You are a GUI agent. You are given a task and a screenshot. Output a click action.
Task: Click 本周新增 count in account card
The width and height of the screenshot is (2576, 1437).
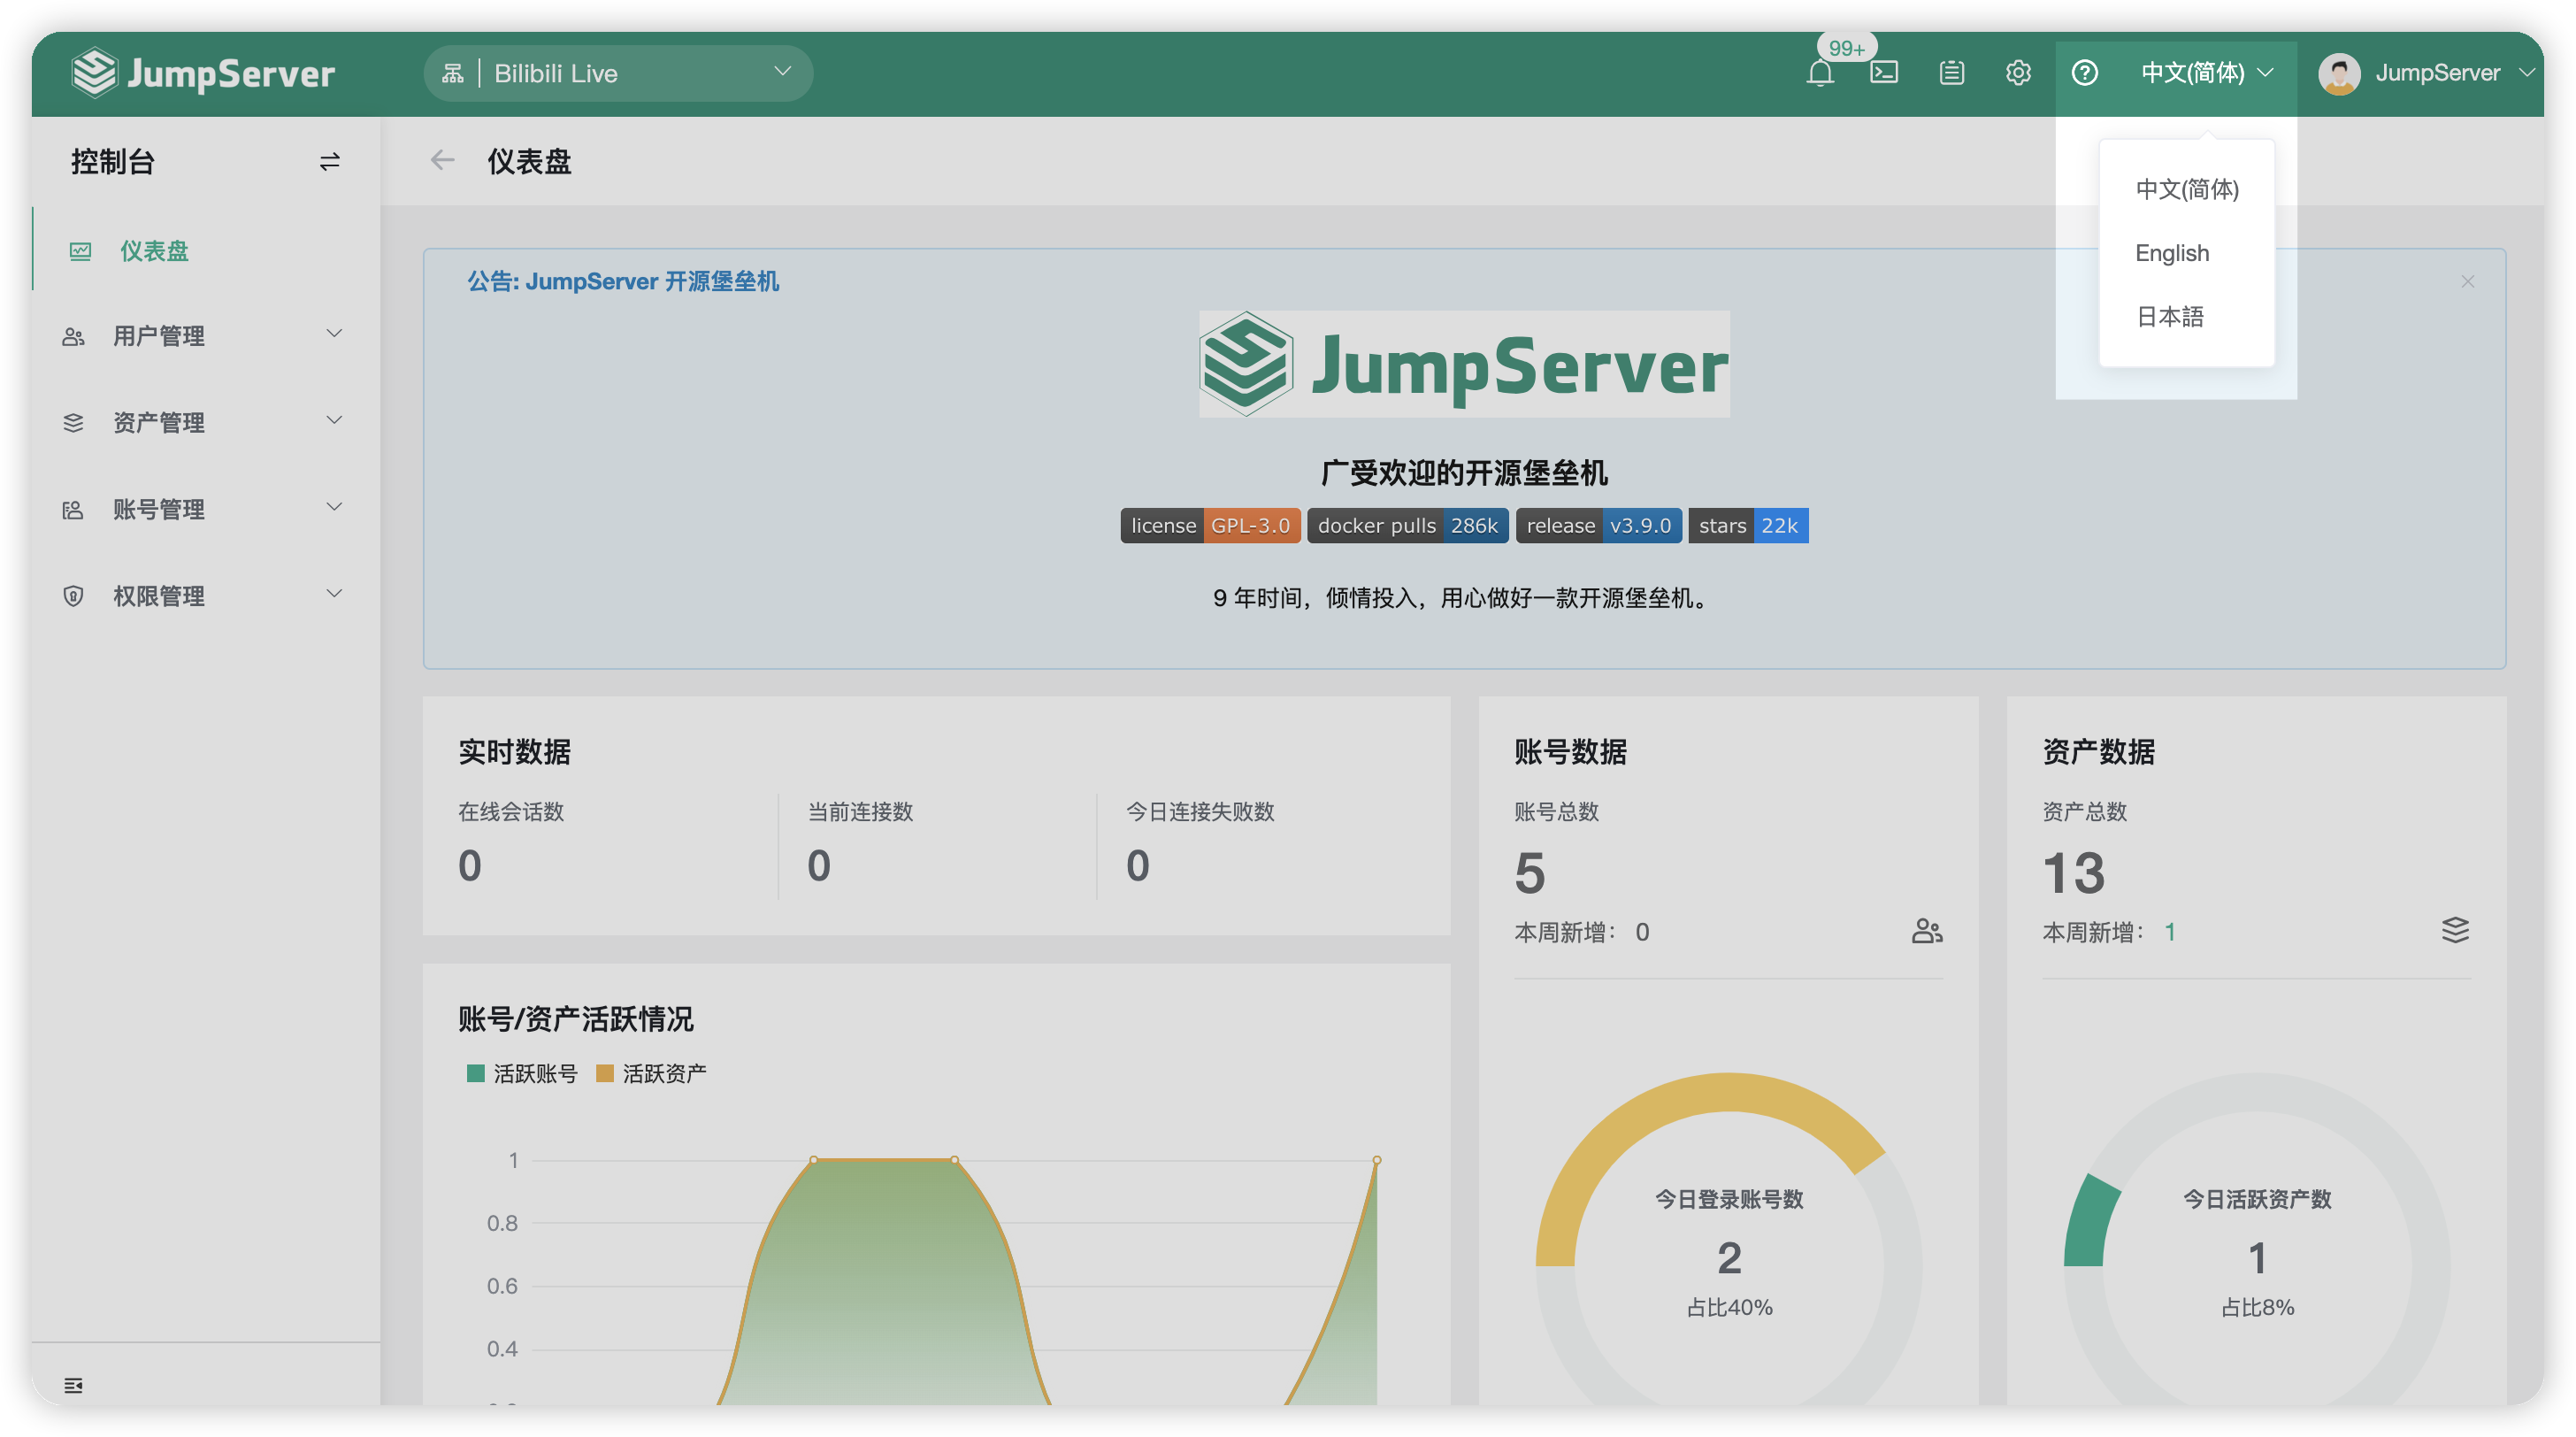click(1642, 932)
